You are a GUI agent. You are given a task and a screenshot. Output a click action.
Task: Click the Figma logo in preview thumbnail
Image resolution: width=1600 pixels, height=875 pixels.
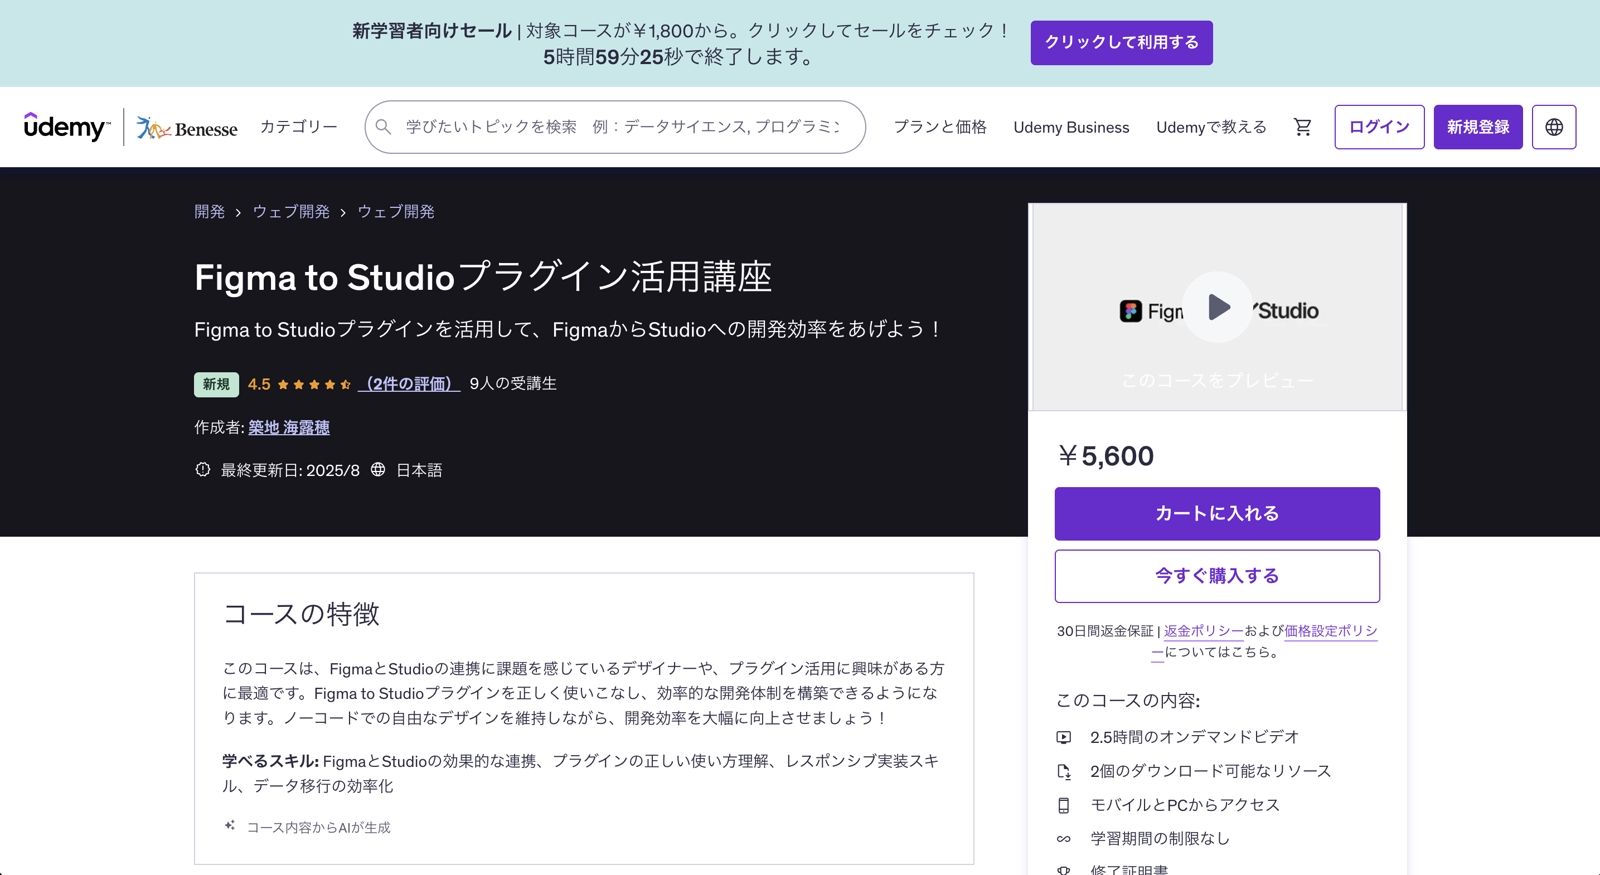click(x=1131, y=311)
